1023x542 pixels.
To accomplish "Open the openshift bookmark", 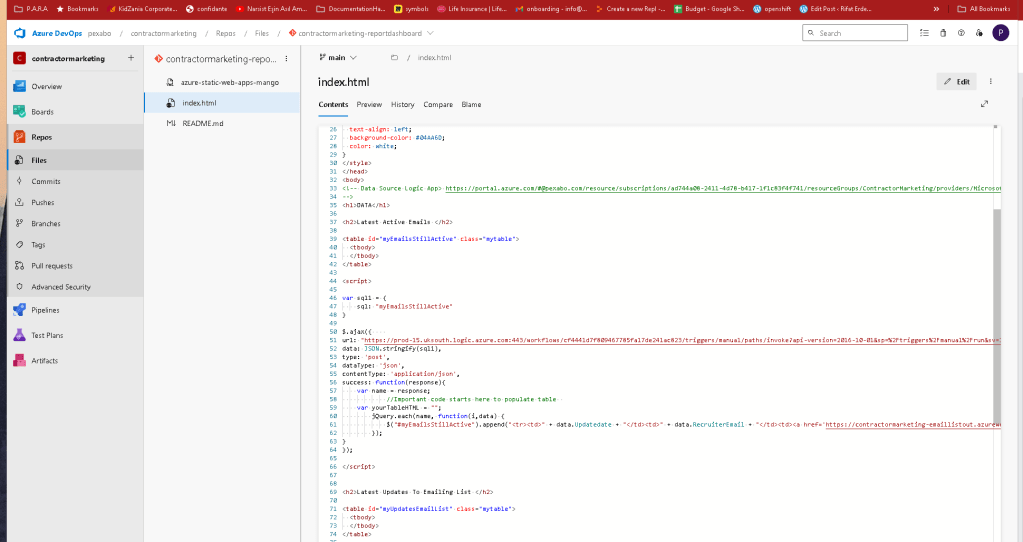I will tap(771, 9).
